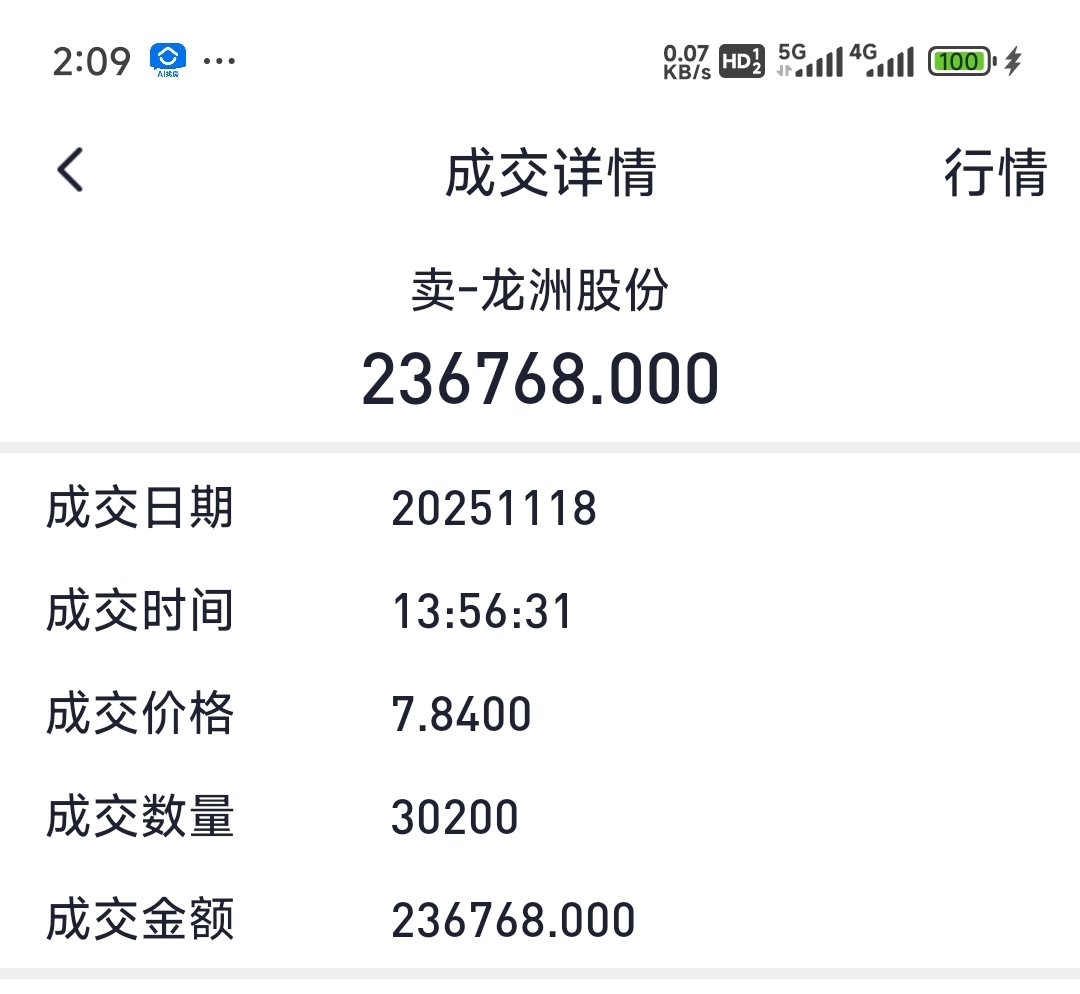This screenshot has height=994, width=1080.
Task: Tap the battery 100 indicator
Action: click(962, 61)
